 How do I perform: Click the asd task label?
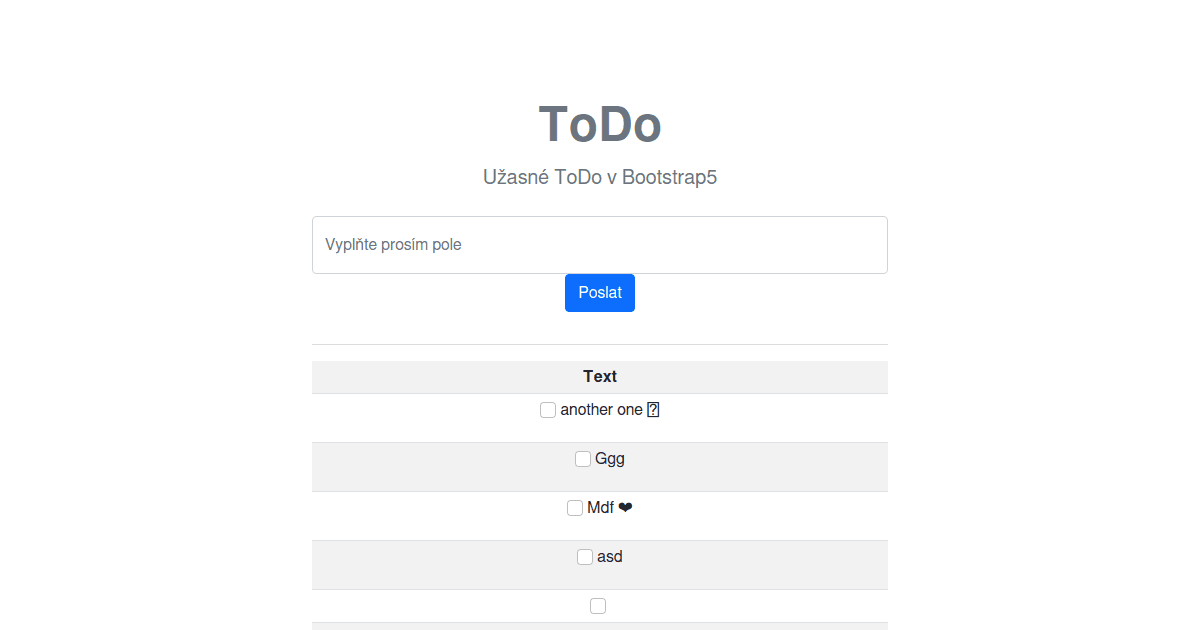click(610, 557)
